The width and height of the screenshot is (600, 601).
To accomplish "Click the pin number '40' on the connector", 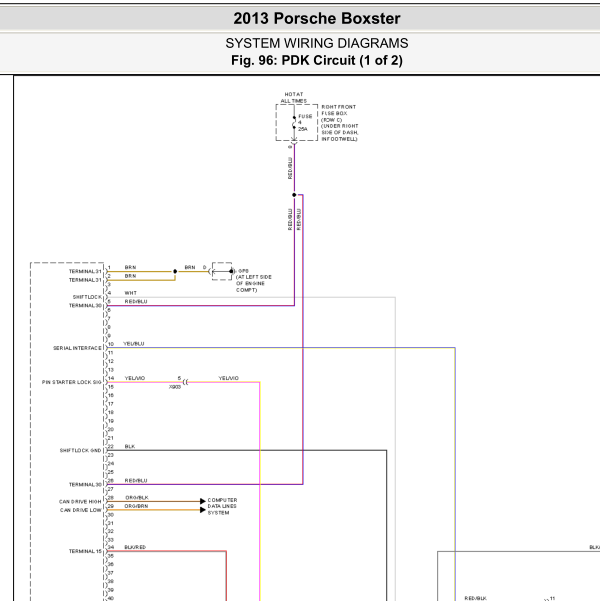I will pos(110,598).
